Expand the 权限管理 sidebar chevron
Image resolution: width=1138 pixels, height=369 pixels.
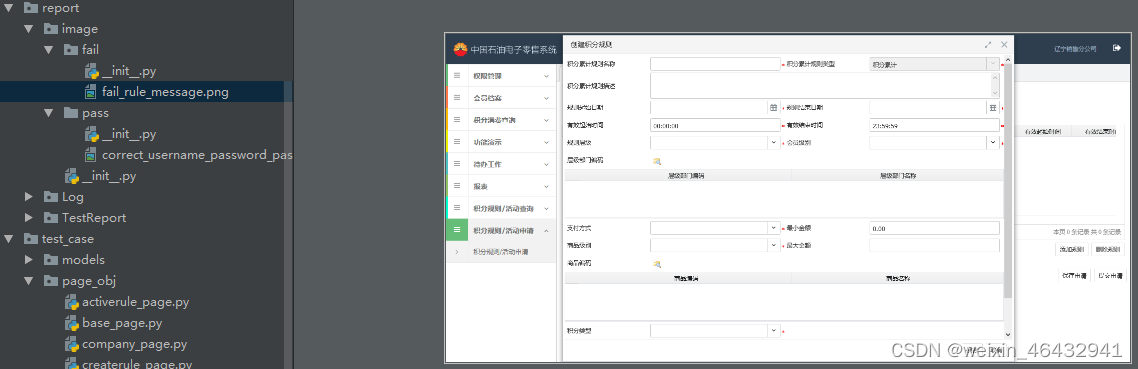point(547,76)
